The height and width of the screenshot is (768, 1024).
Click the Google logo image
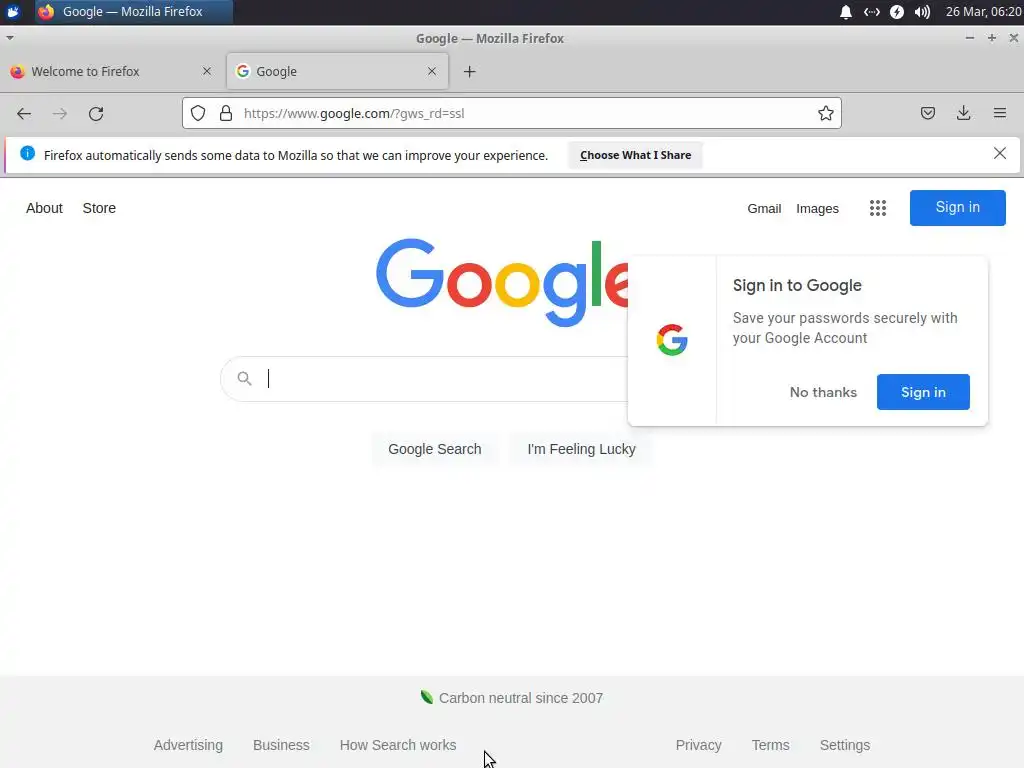(x=502, y=283)
